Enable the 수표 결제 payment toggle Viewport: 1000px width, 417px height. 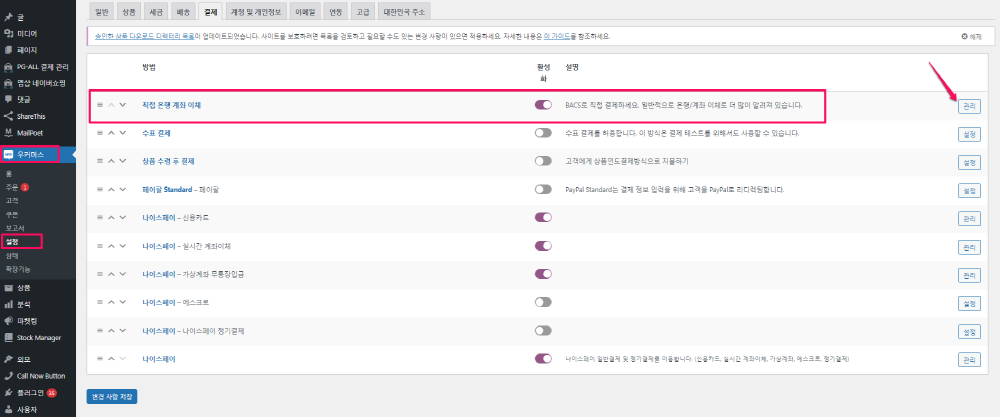tap(543, 133)
